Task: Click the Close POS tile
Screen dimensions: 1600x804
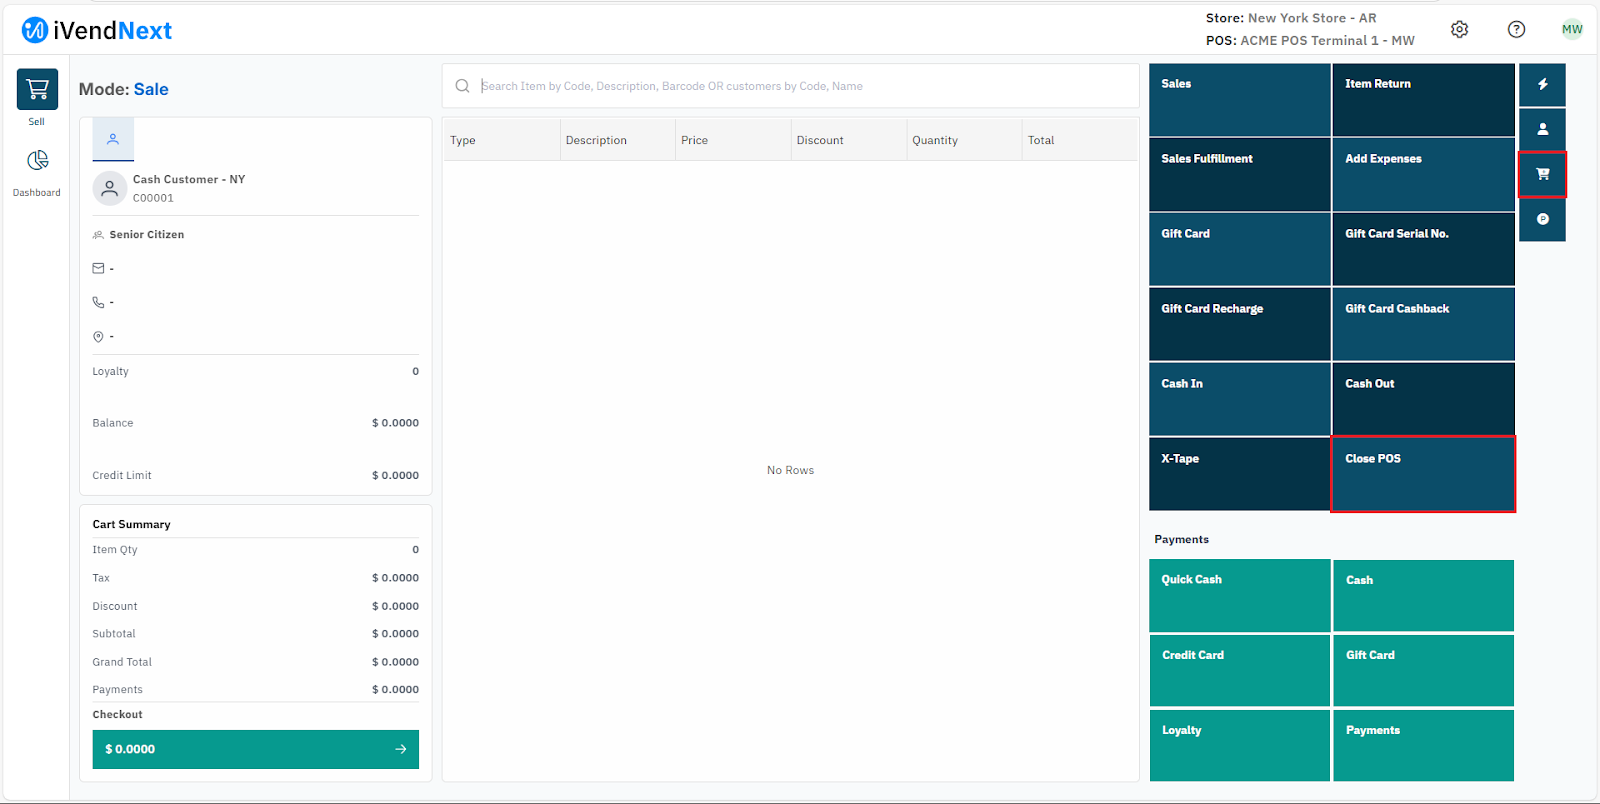Action: (1424, 475)
